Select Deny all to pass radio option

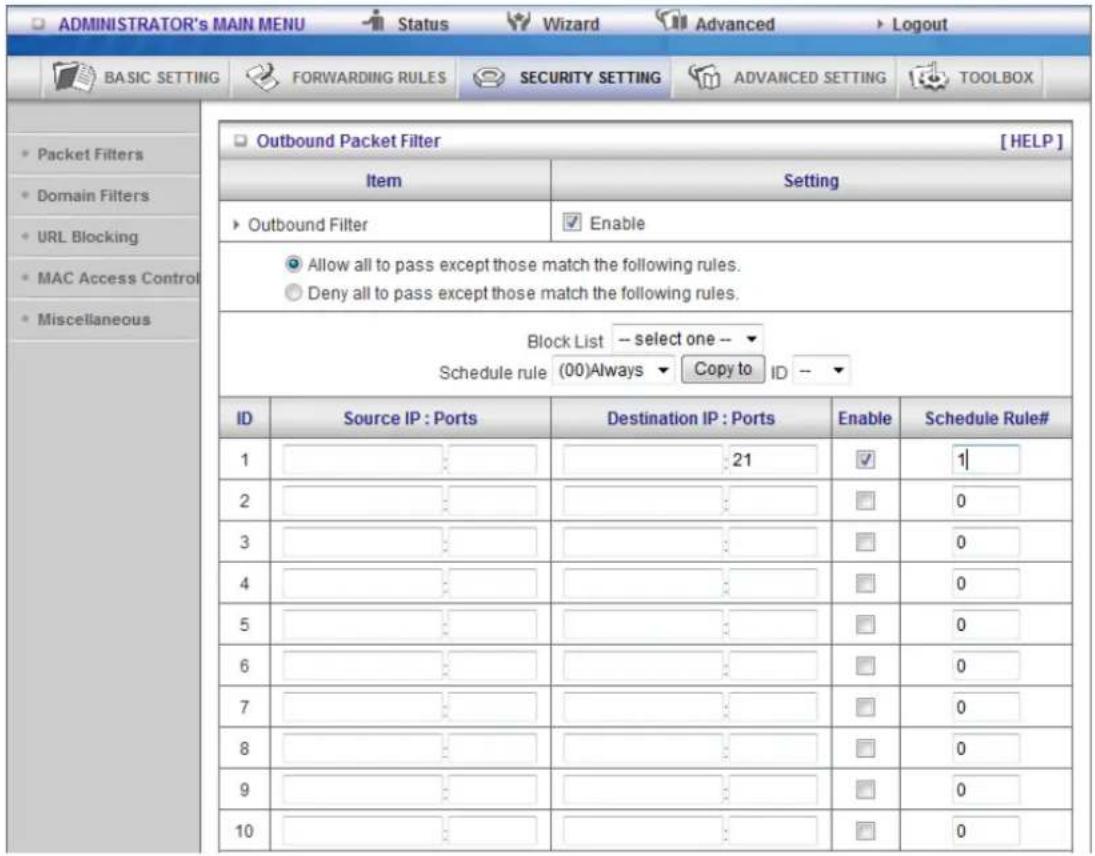293,293
